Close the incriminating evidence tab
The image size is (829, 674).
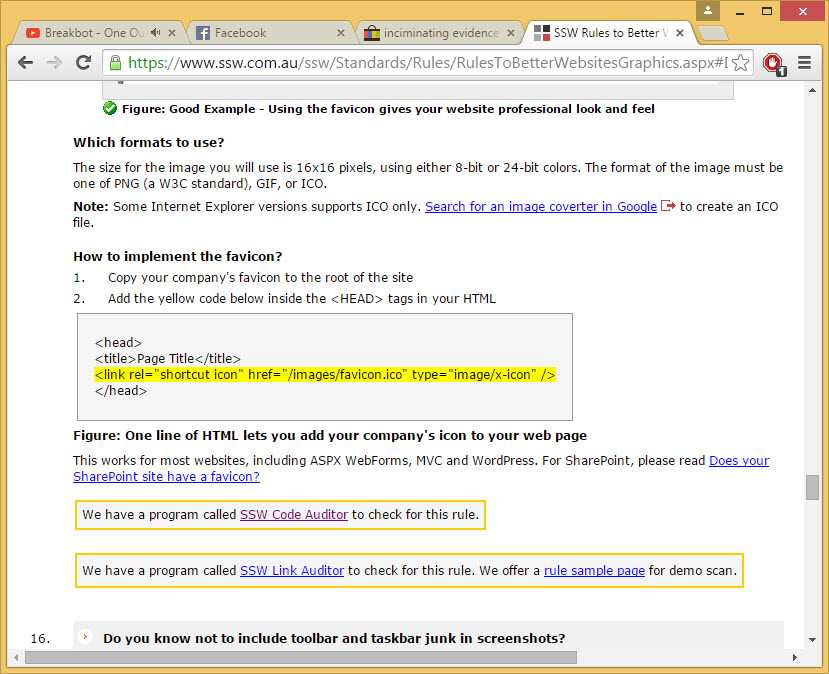[511, 33]
